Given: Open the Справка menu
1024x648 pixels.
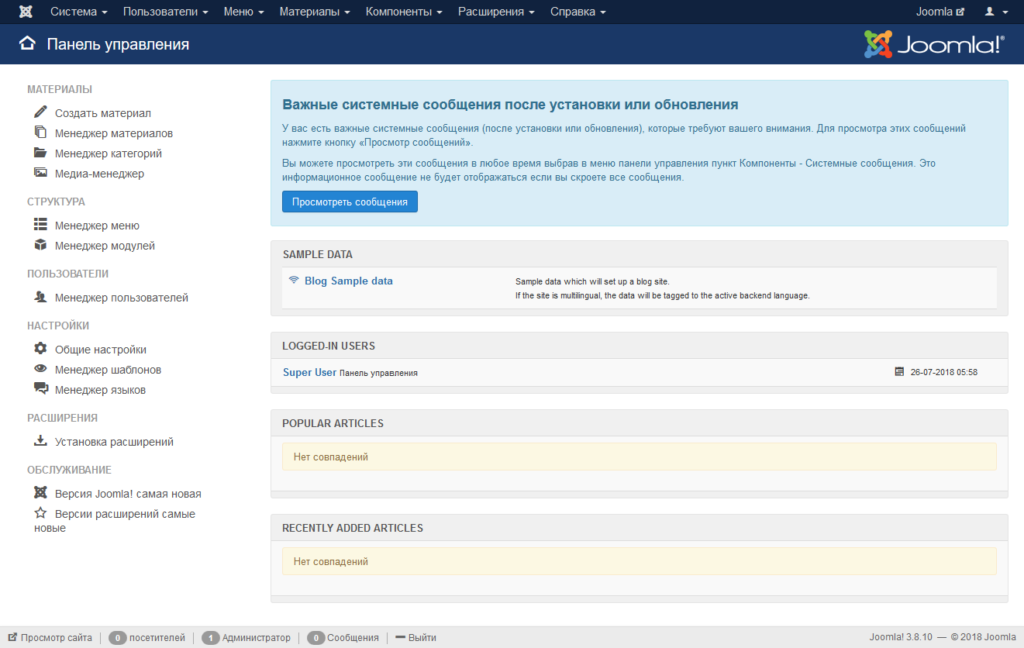Looking at the screenshot, I should point(578,12).
